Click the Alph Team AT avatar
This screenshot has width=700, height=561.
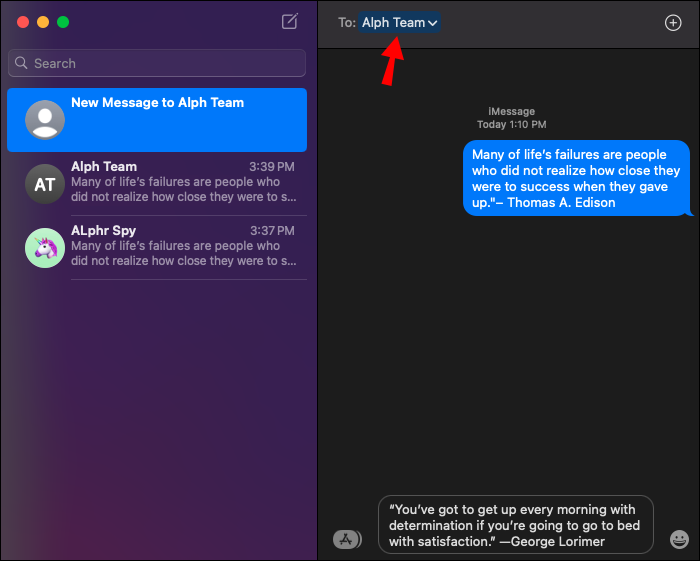tap(45, 184)
